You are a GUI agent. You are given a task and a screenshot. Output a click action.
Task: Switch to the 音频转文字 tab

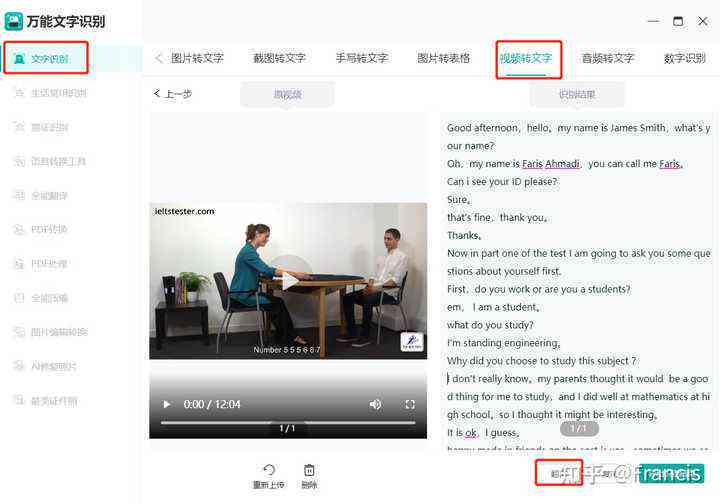pyautogui.click(x=608, y=58)
